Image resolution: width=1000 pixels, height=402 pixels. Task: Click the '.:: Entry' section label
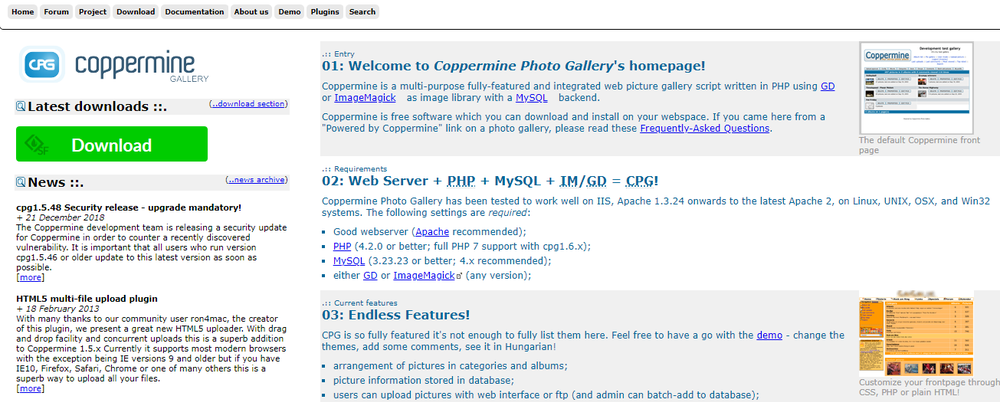pos(338,54)
